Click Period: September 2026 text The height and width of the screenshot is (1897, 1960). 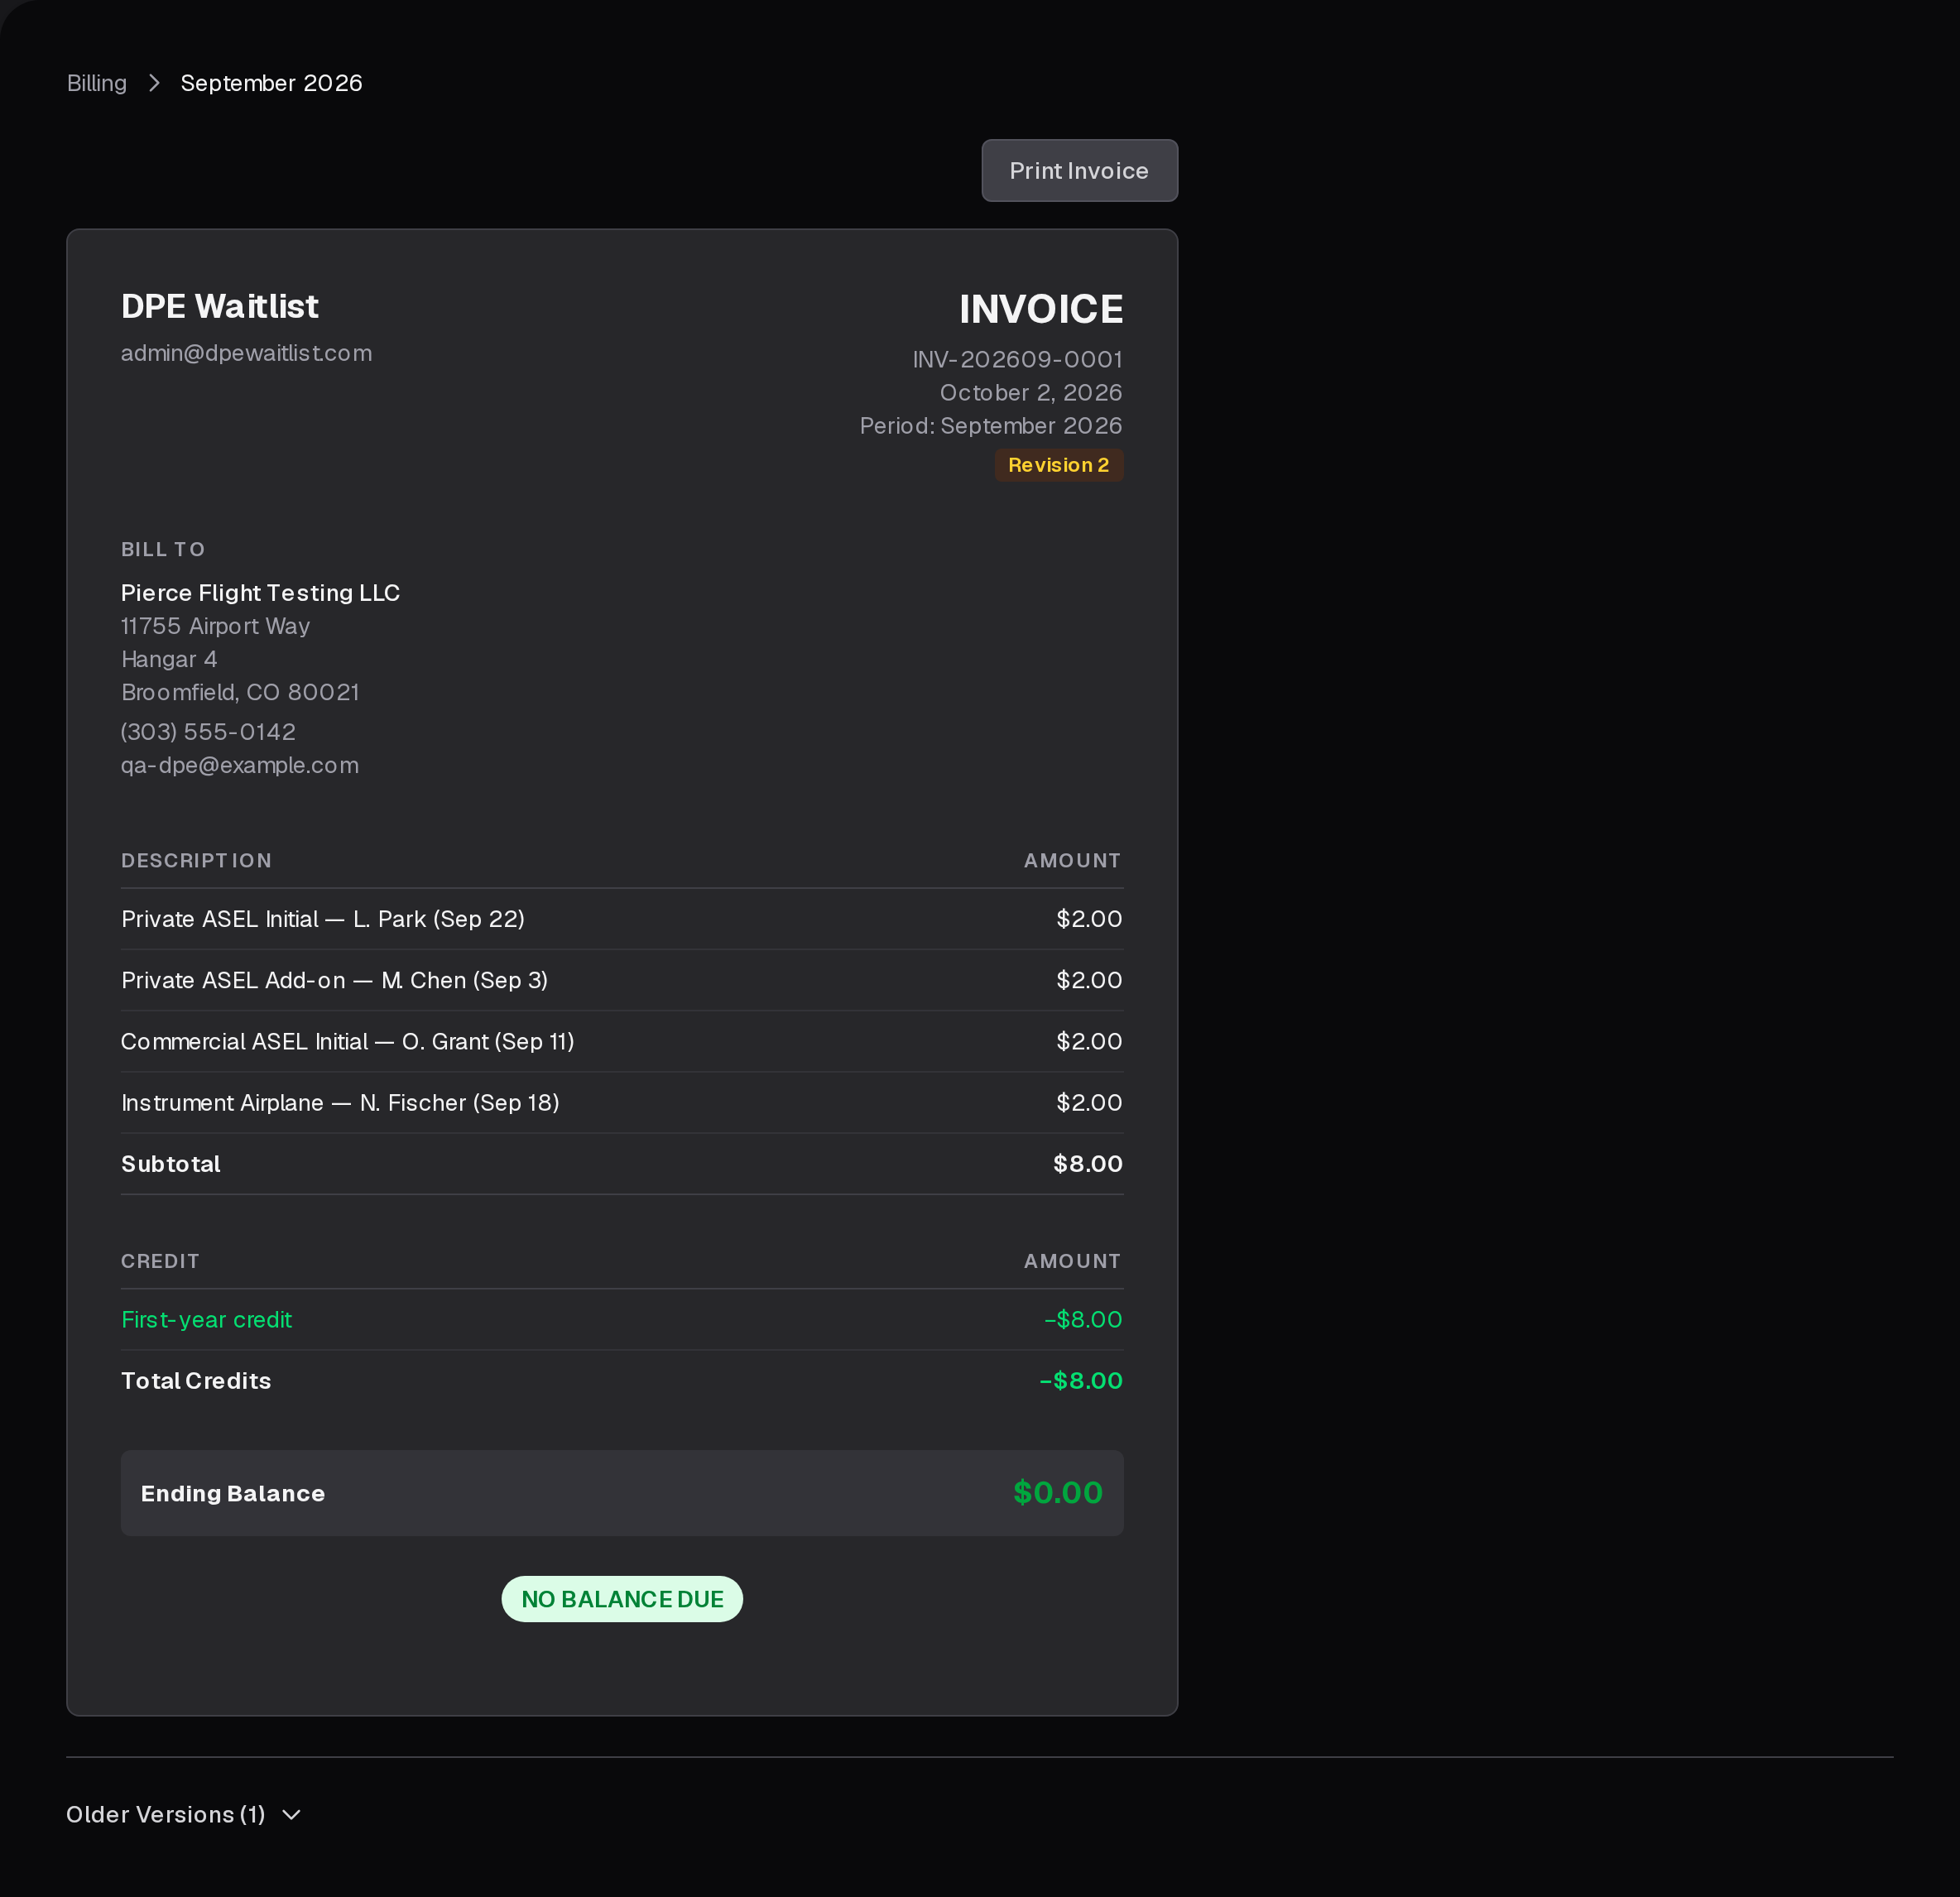[990, 426]
